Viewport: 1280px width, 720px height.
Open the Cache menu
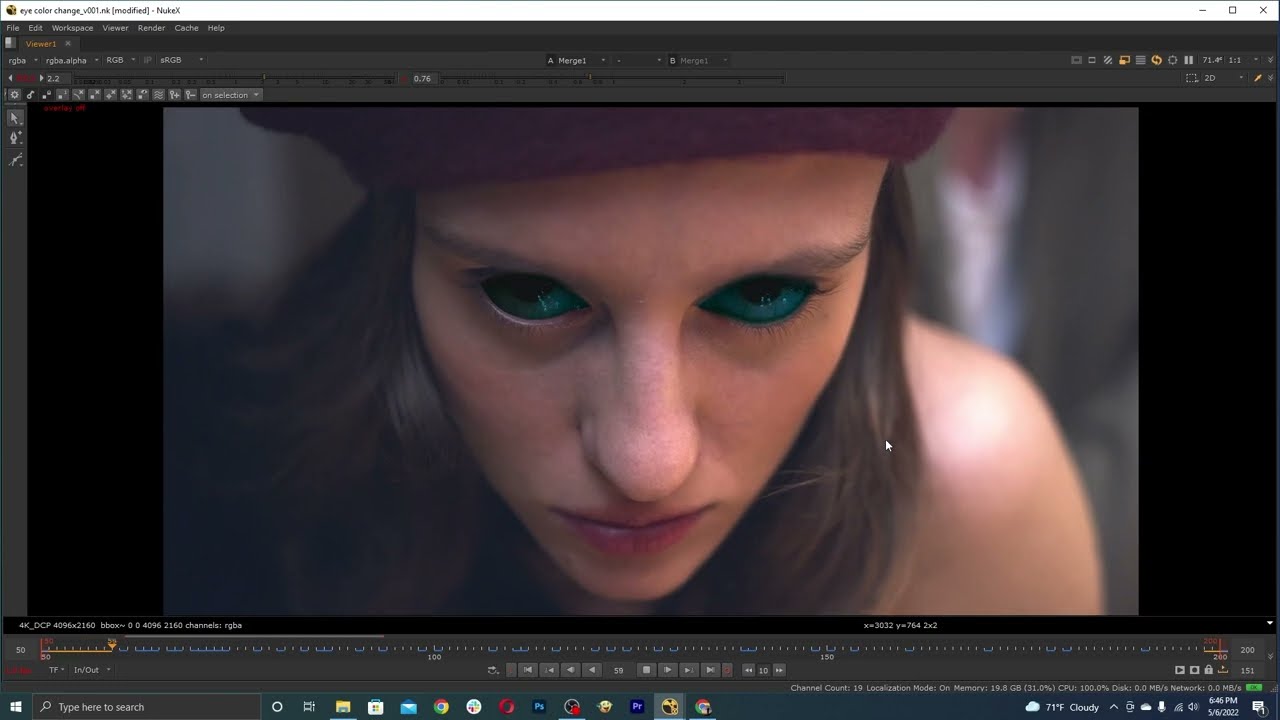point(186,28)
